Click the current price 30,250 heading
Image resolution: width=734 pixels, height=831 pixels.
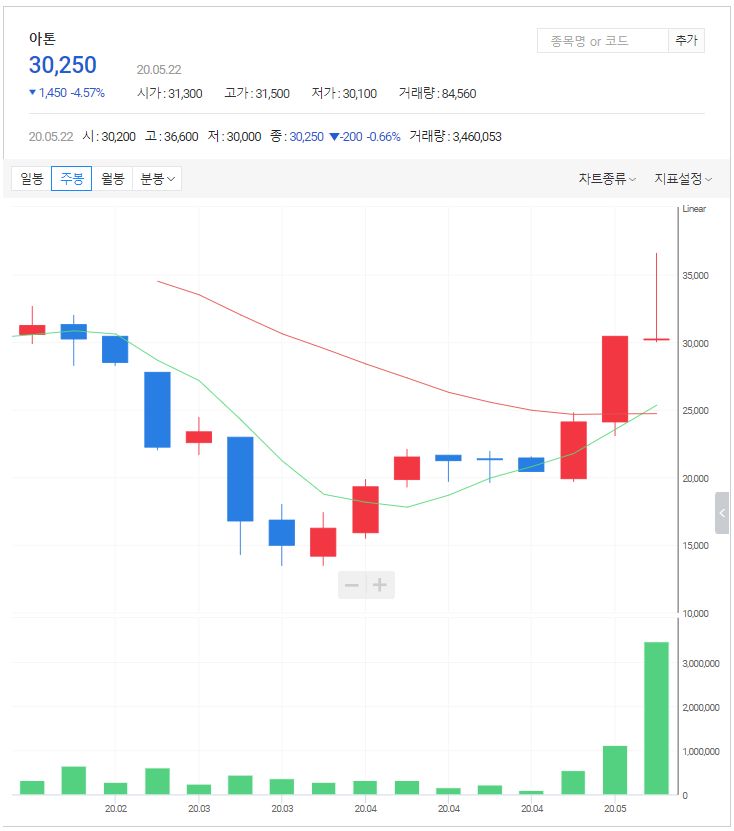pos(63,65)
